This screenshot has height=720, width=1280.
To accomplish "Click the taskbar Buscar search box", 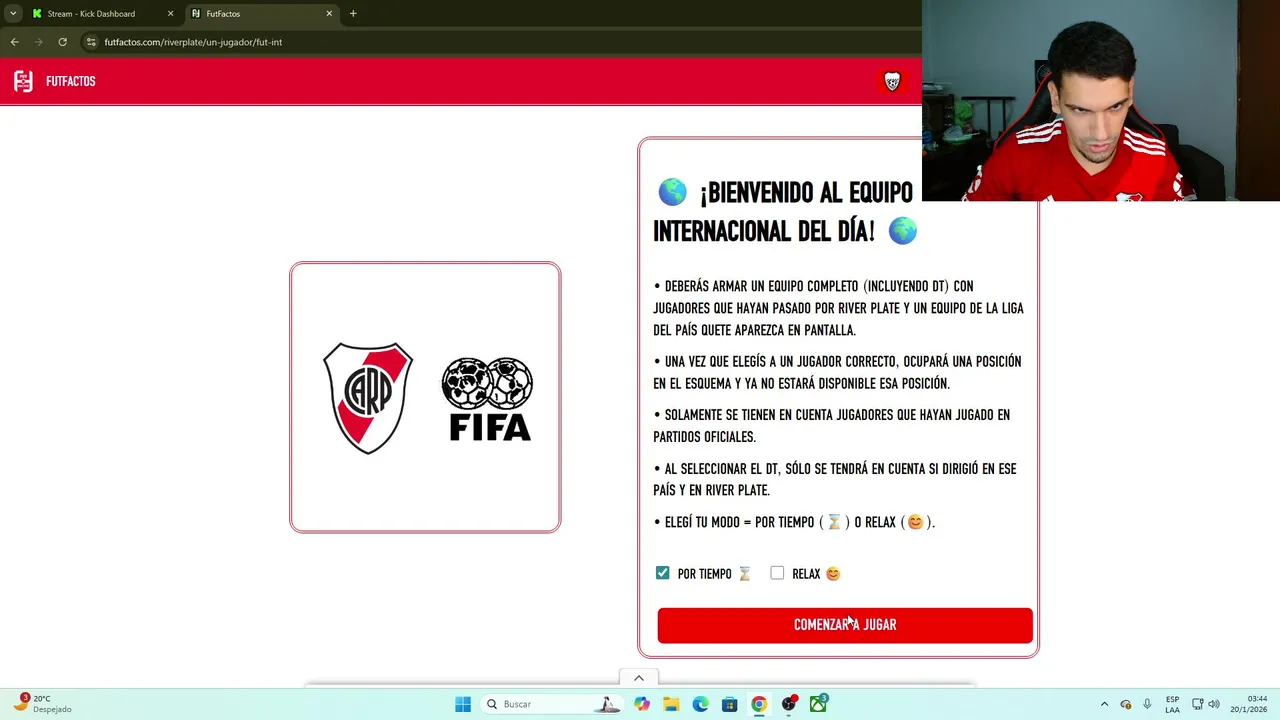I will [x=551, y=704].
